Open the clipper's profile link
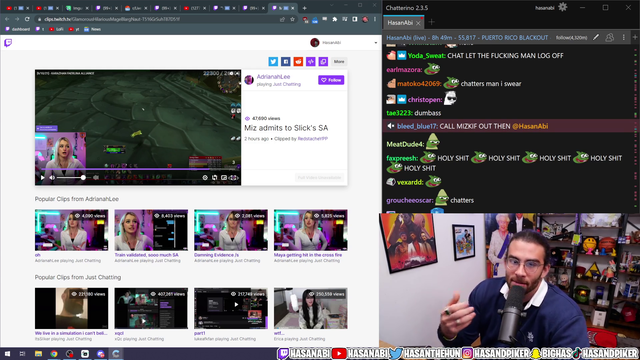Viewport: 640px width, 360px height. 313,139
